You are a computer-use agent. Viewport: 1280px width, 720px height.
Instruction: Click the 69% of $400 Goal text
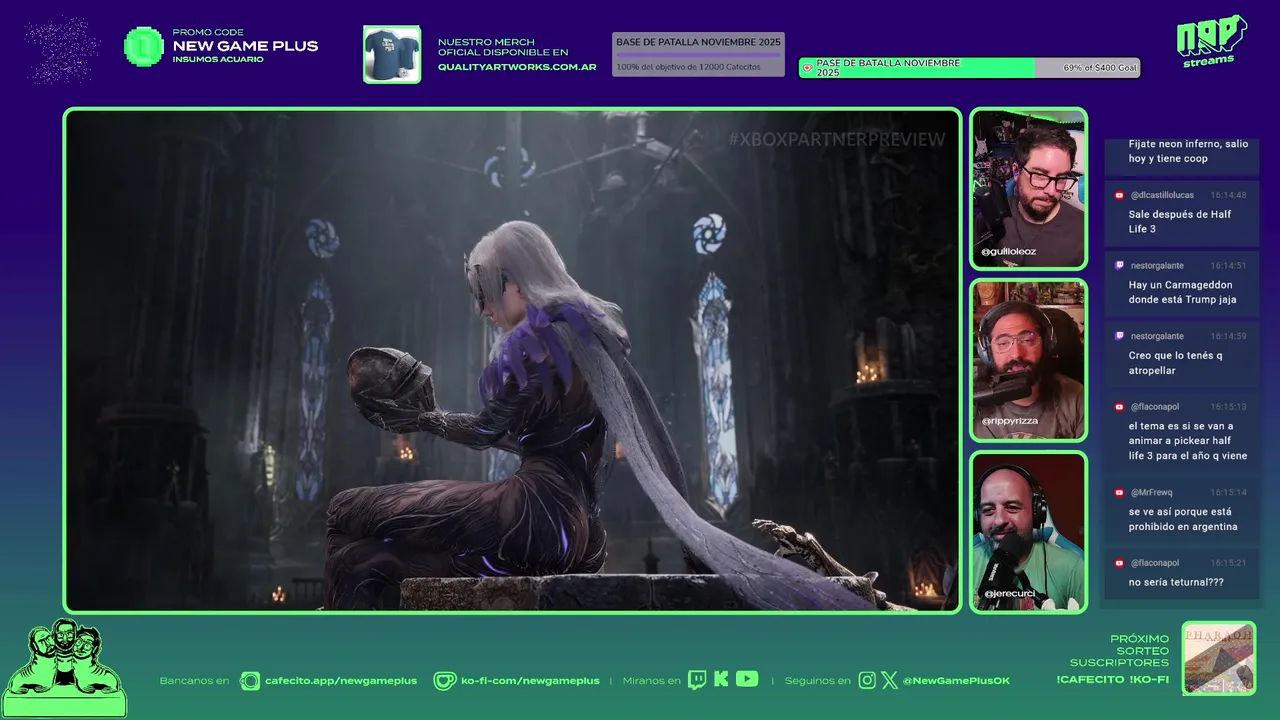(x=1100, y=68)
